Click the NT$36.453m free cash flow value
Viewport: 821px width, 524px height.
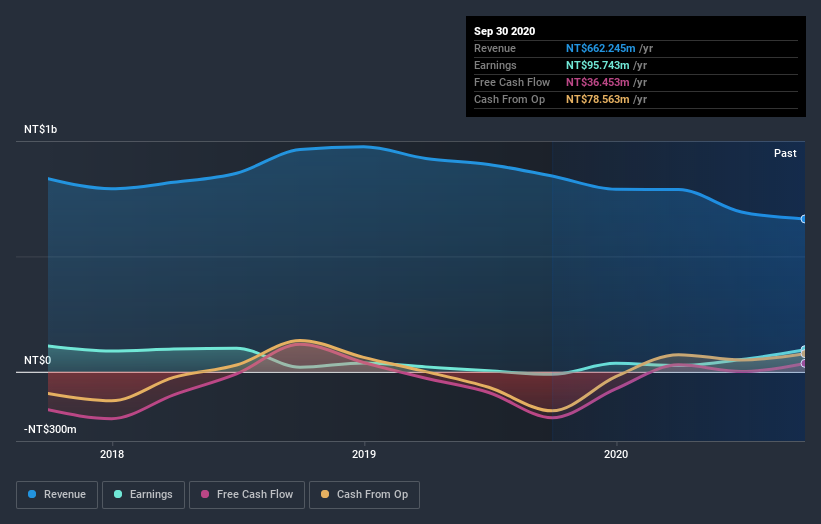click(x=597, y=82)
